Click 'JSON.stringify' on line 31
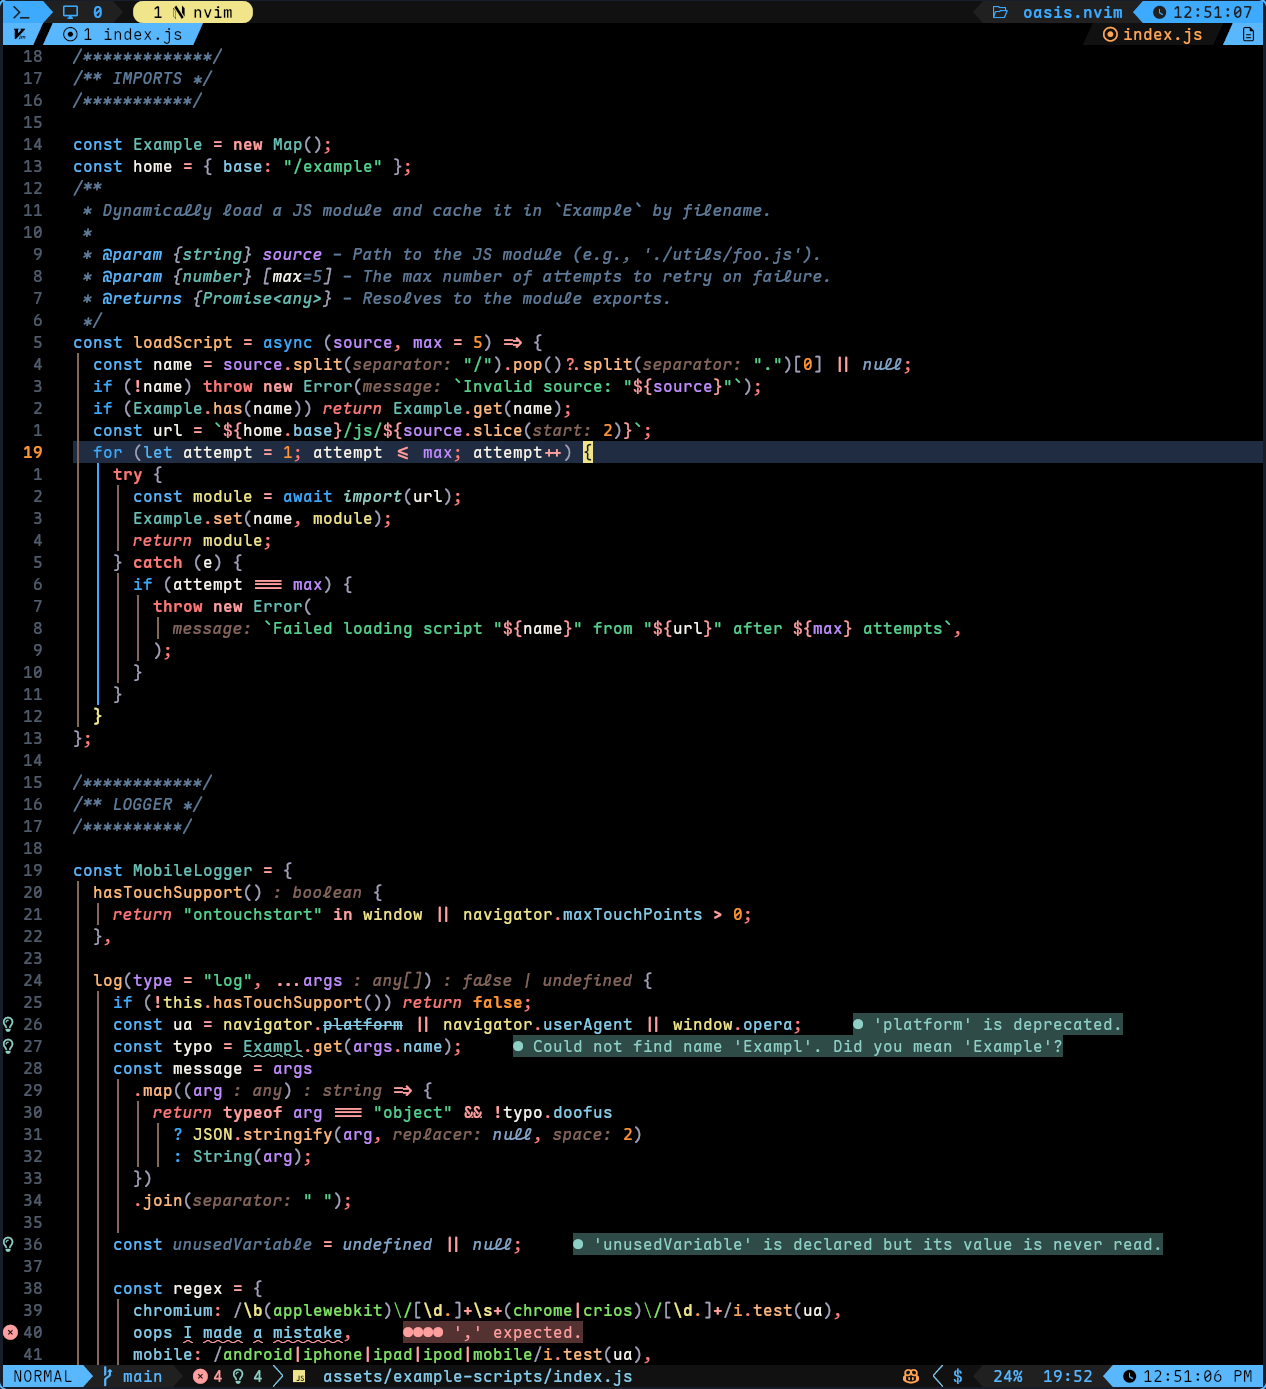This screenshot has width=1266, height=1389. (263, 1134)
